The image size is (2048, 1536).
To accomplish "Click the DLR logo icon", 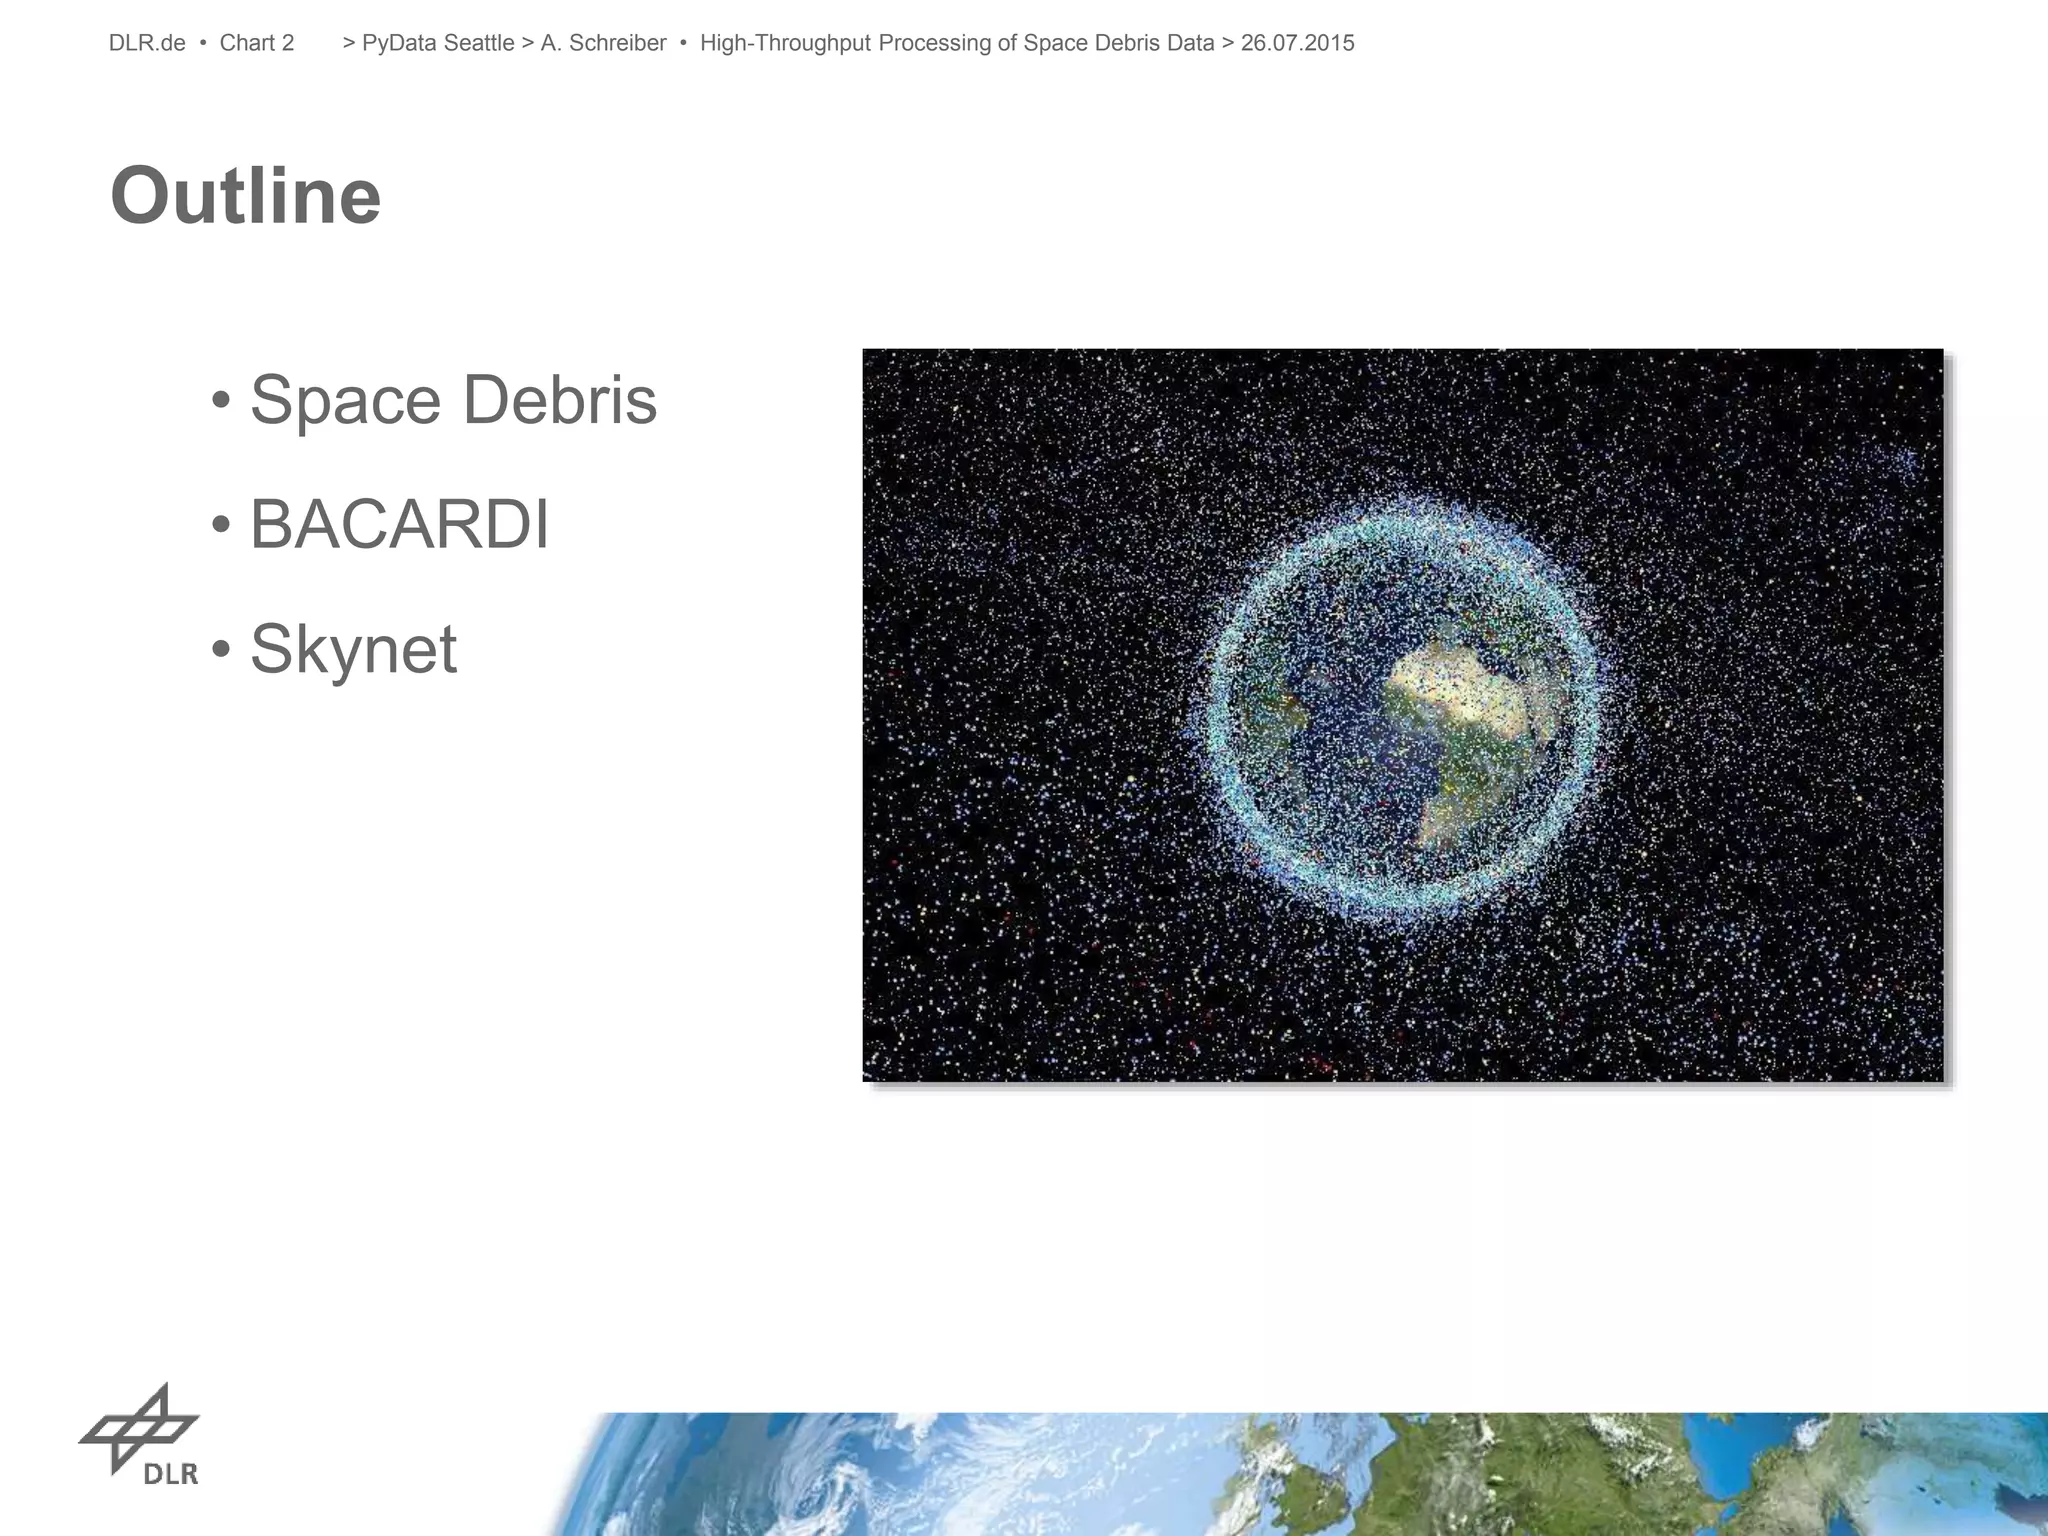I will (x=140, y=1428).
